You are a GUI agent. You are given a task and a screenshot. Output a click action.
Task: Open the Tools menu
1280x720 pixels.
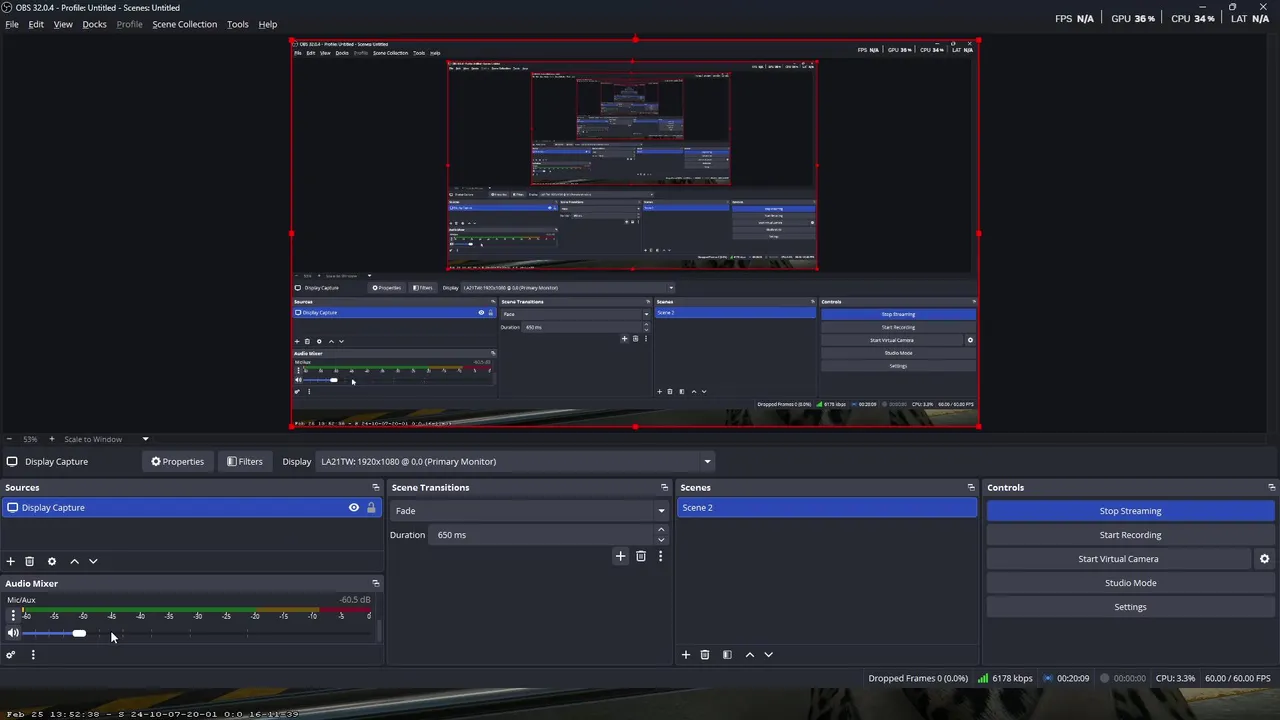(238, 24)
